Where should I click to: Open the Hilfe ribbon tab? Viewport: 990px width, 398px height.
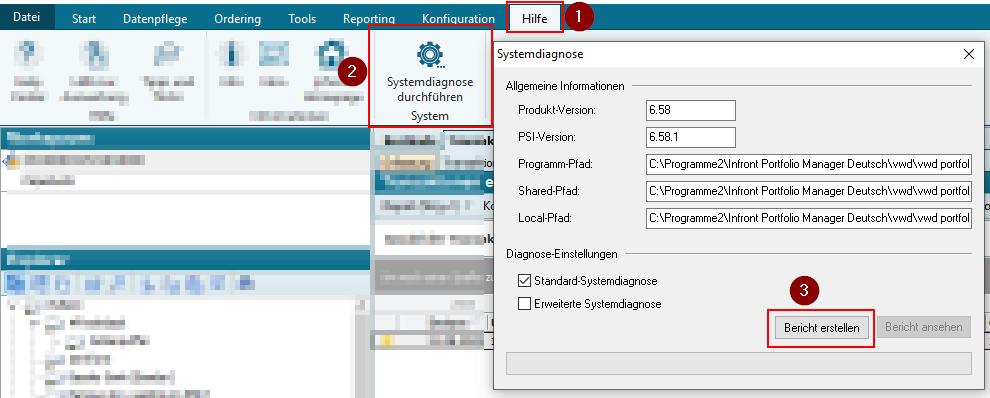pyautogui.click(x=534, y=19)
